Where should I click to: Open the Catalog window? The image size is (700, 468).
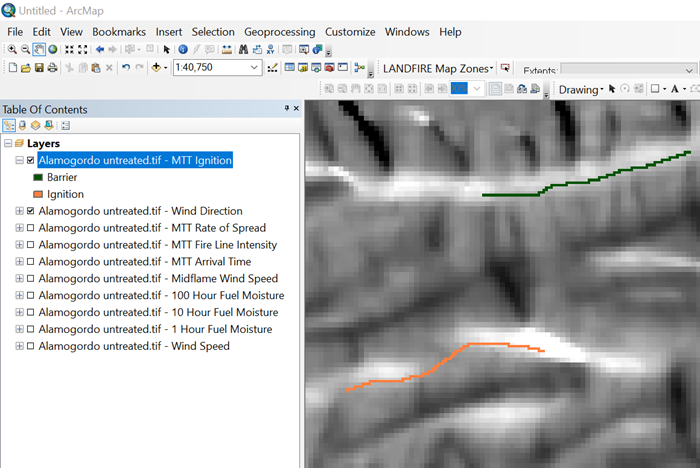(303, 68)
